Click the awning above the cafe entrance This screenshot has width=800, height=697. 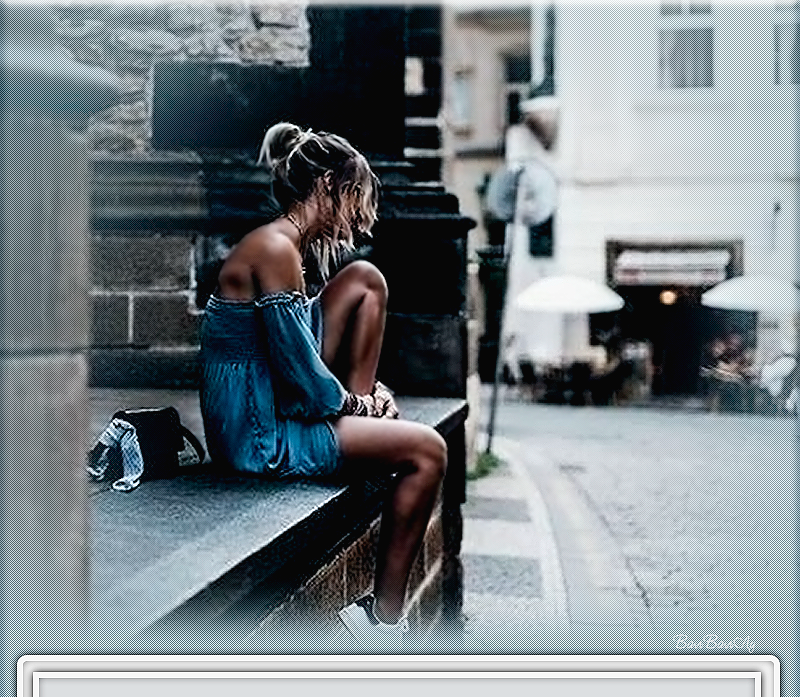671,266
